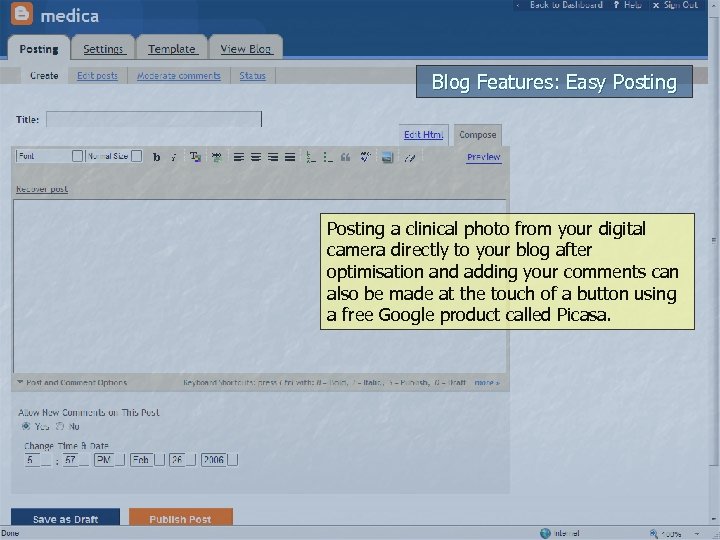Viewport: 720px width, 540px height.
Task: Click Back to Dashboard link
Action: 566,5
